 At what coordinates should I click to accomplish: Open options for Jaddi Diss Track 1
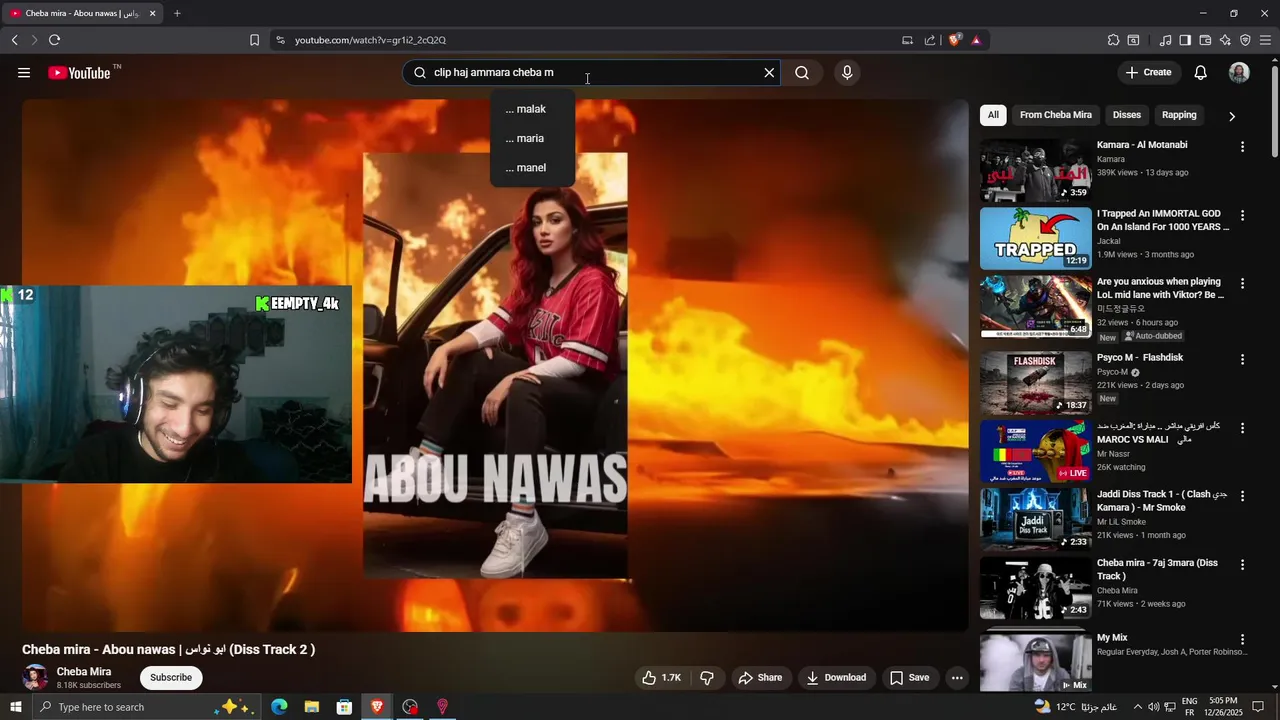point(1242,497)
